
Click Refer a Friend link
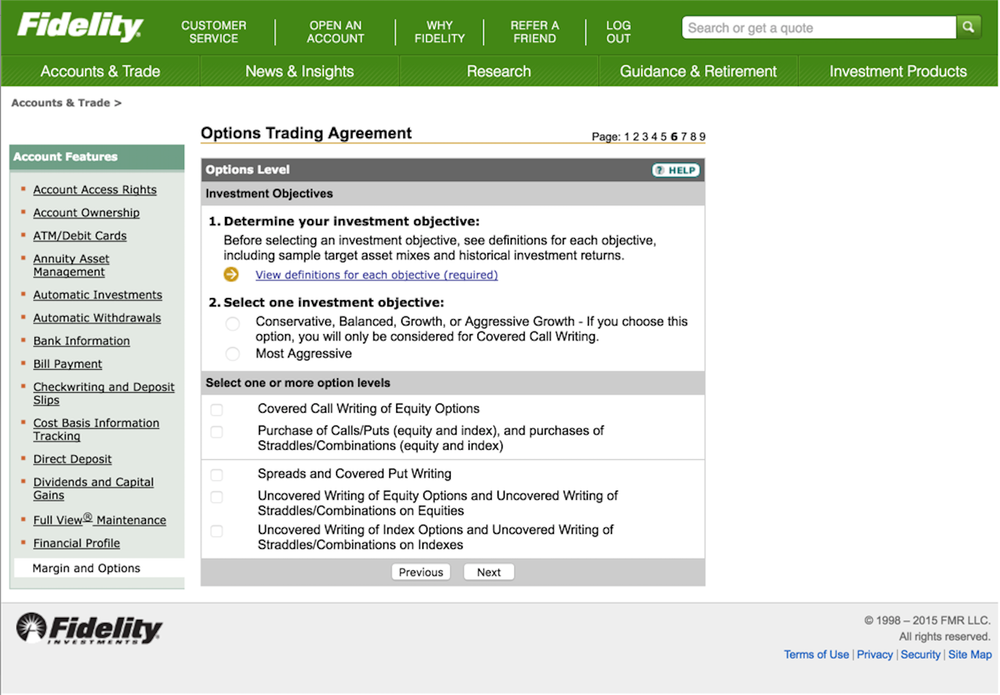[534, 32]
